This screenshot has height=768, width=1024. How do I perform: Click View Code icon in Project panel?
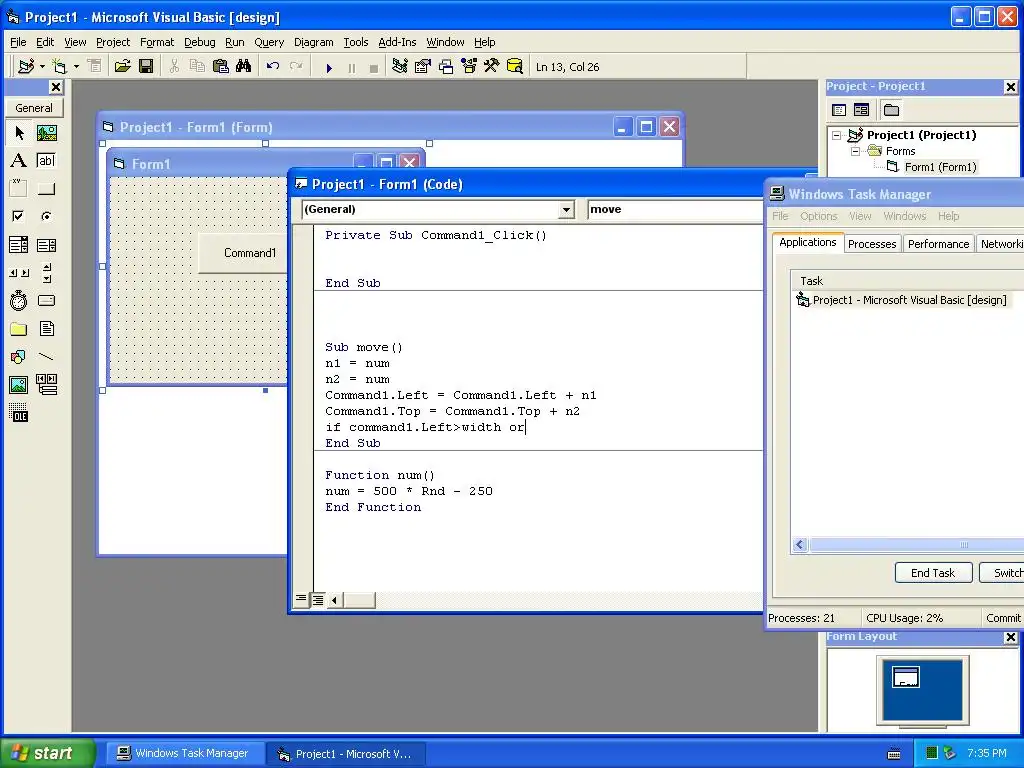[x=839, y=110]
